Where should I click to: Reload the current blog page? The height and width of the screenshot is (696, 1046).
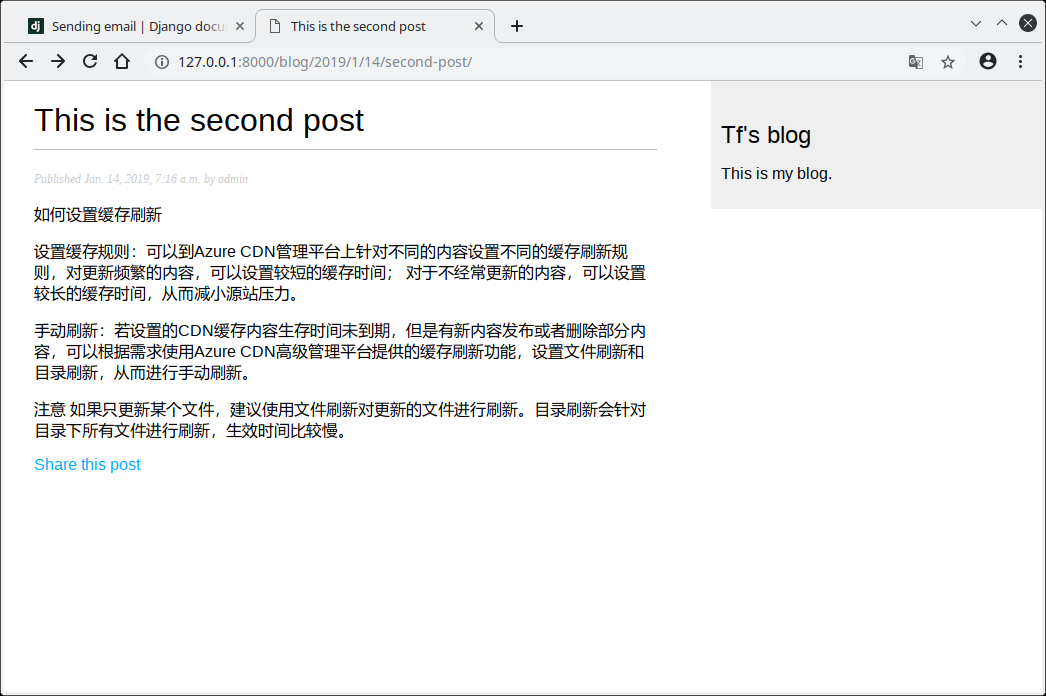click(90, 61)
